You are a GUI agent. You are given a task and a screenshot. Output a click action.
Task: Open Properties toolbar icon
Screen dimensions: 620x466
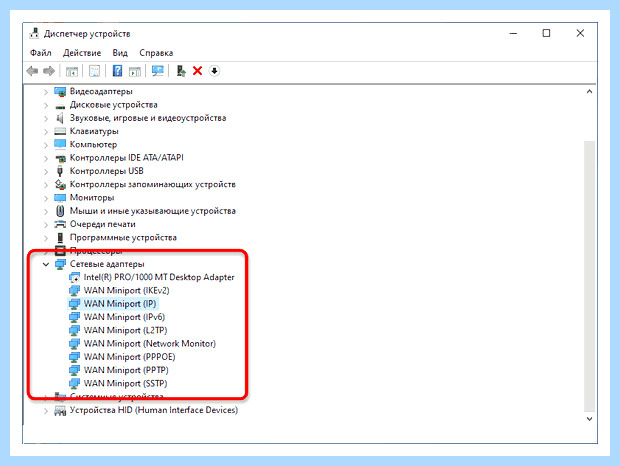click(95, 71)
